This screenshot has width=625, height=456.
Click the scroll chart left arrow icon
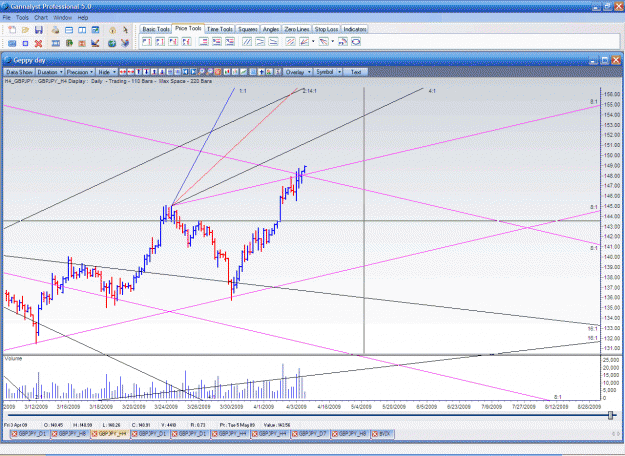point(185,72)
